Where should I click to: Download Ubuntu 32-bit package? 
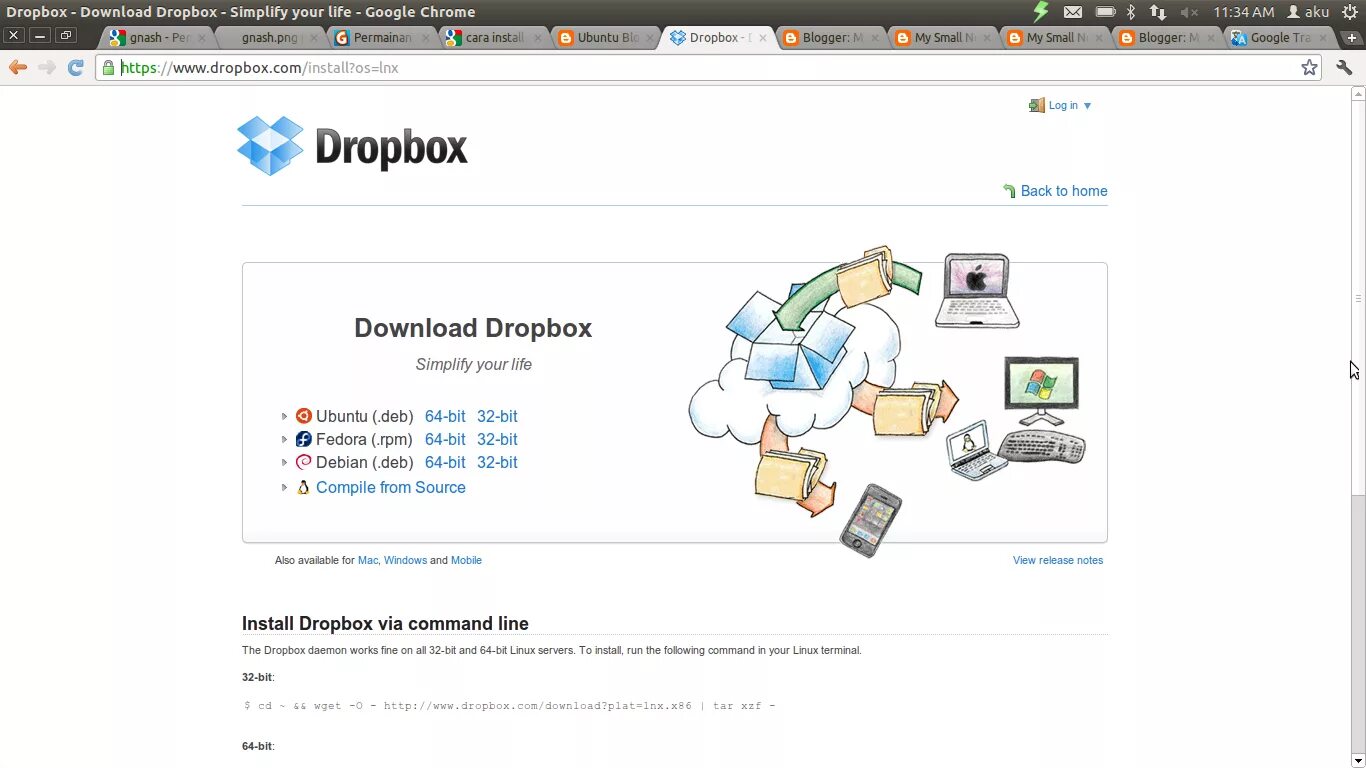pyautogui.click(x=497, y=416)
